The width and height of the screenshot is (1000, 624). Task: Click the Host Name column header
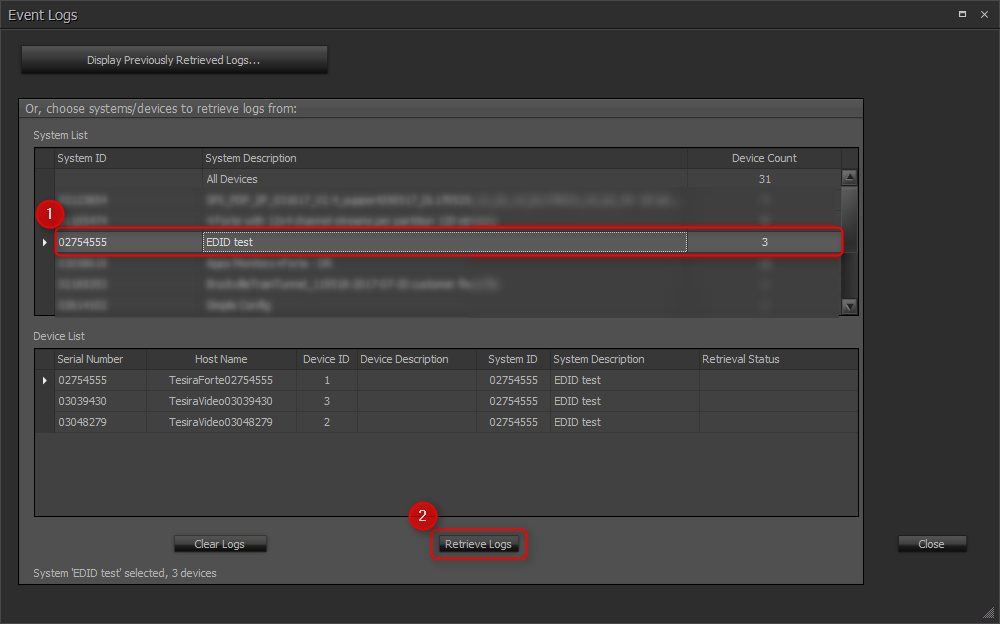coord(221,359)
